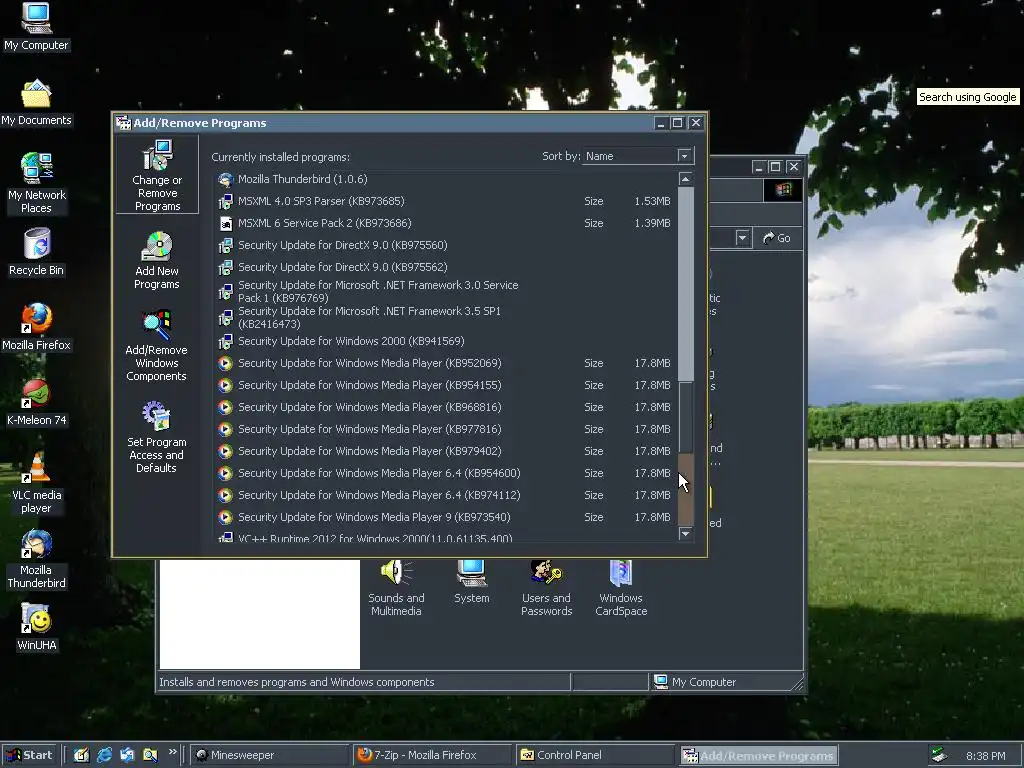Open My Network Places desktop icon

click(37, 183)
